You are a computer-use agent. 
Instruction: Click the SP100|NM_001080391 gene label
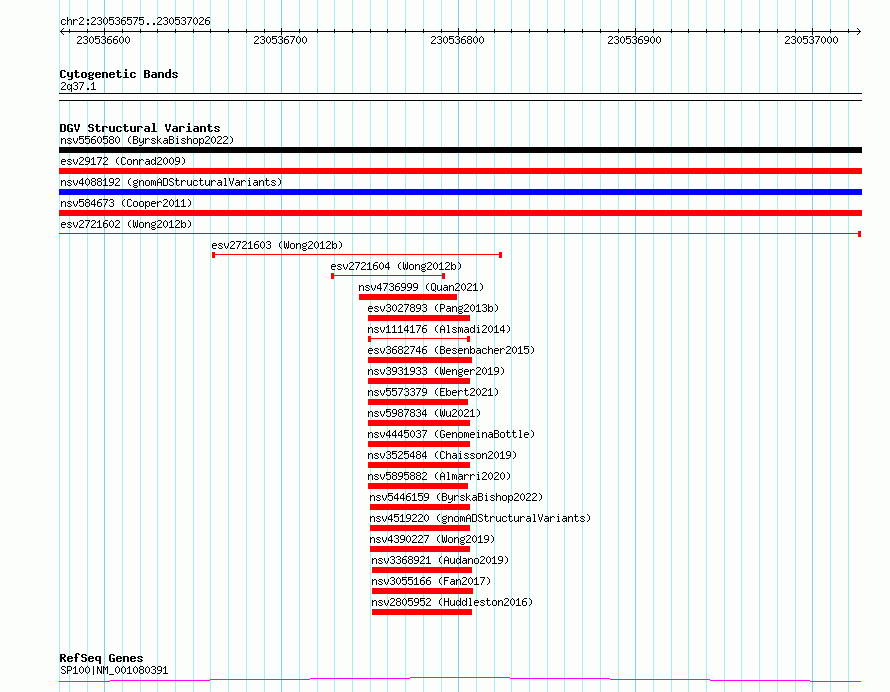114,670
